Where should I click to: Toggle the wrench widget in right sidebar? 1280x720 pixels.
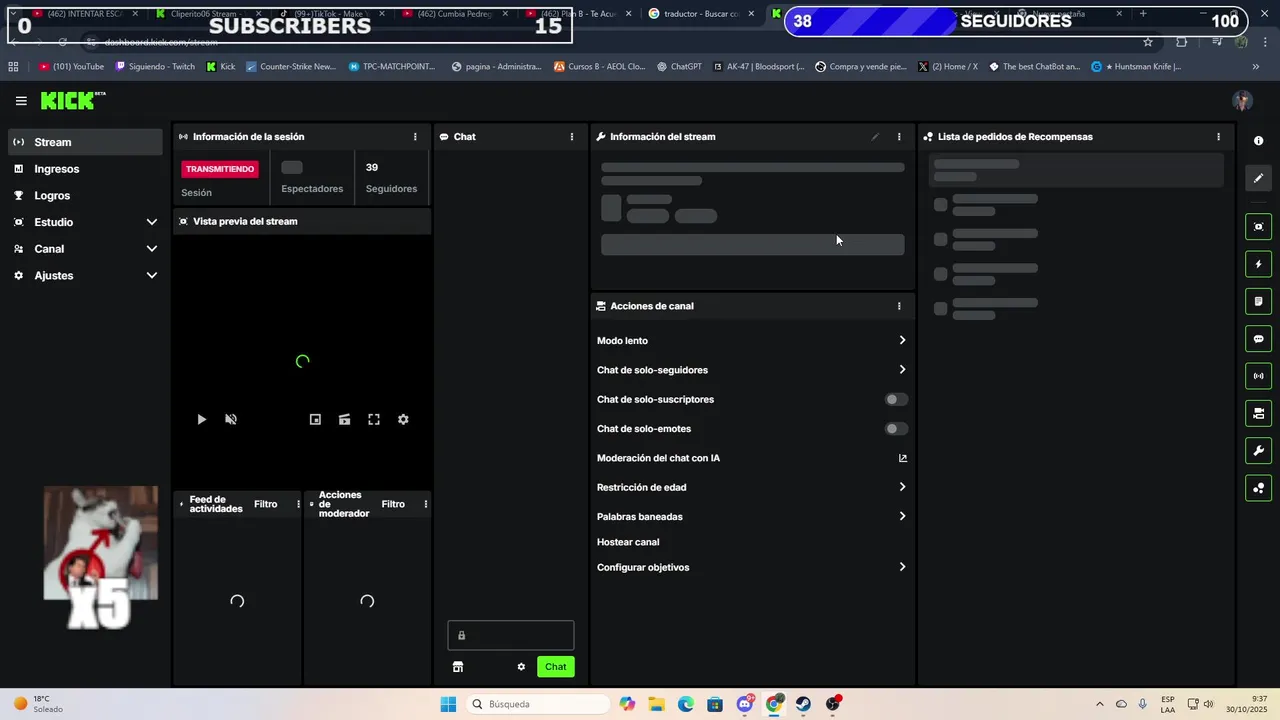coord(1258,451)
